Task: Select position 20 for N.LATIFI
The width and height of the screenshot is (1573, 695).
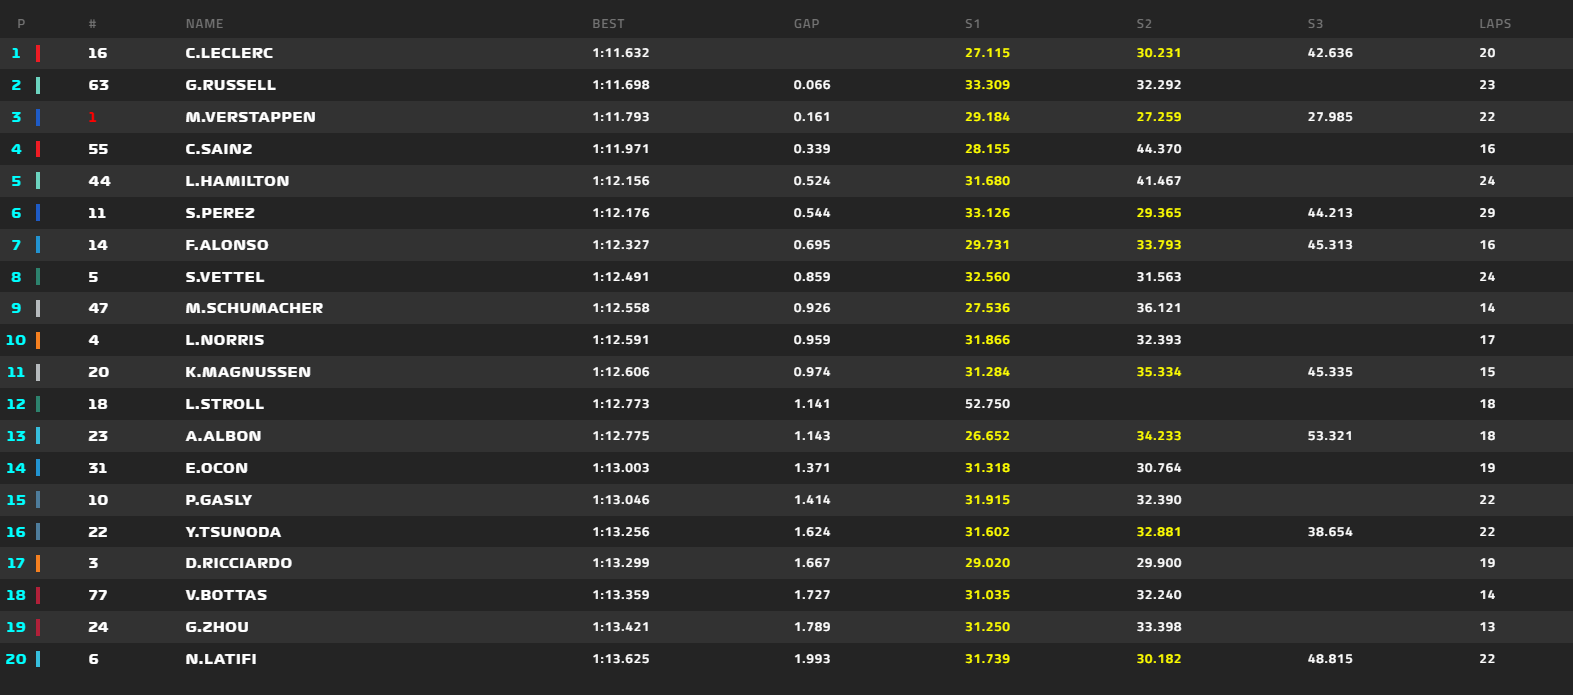Action: 16,659
